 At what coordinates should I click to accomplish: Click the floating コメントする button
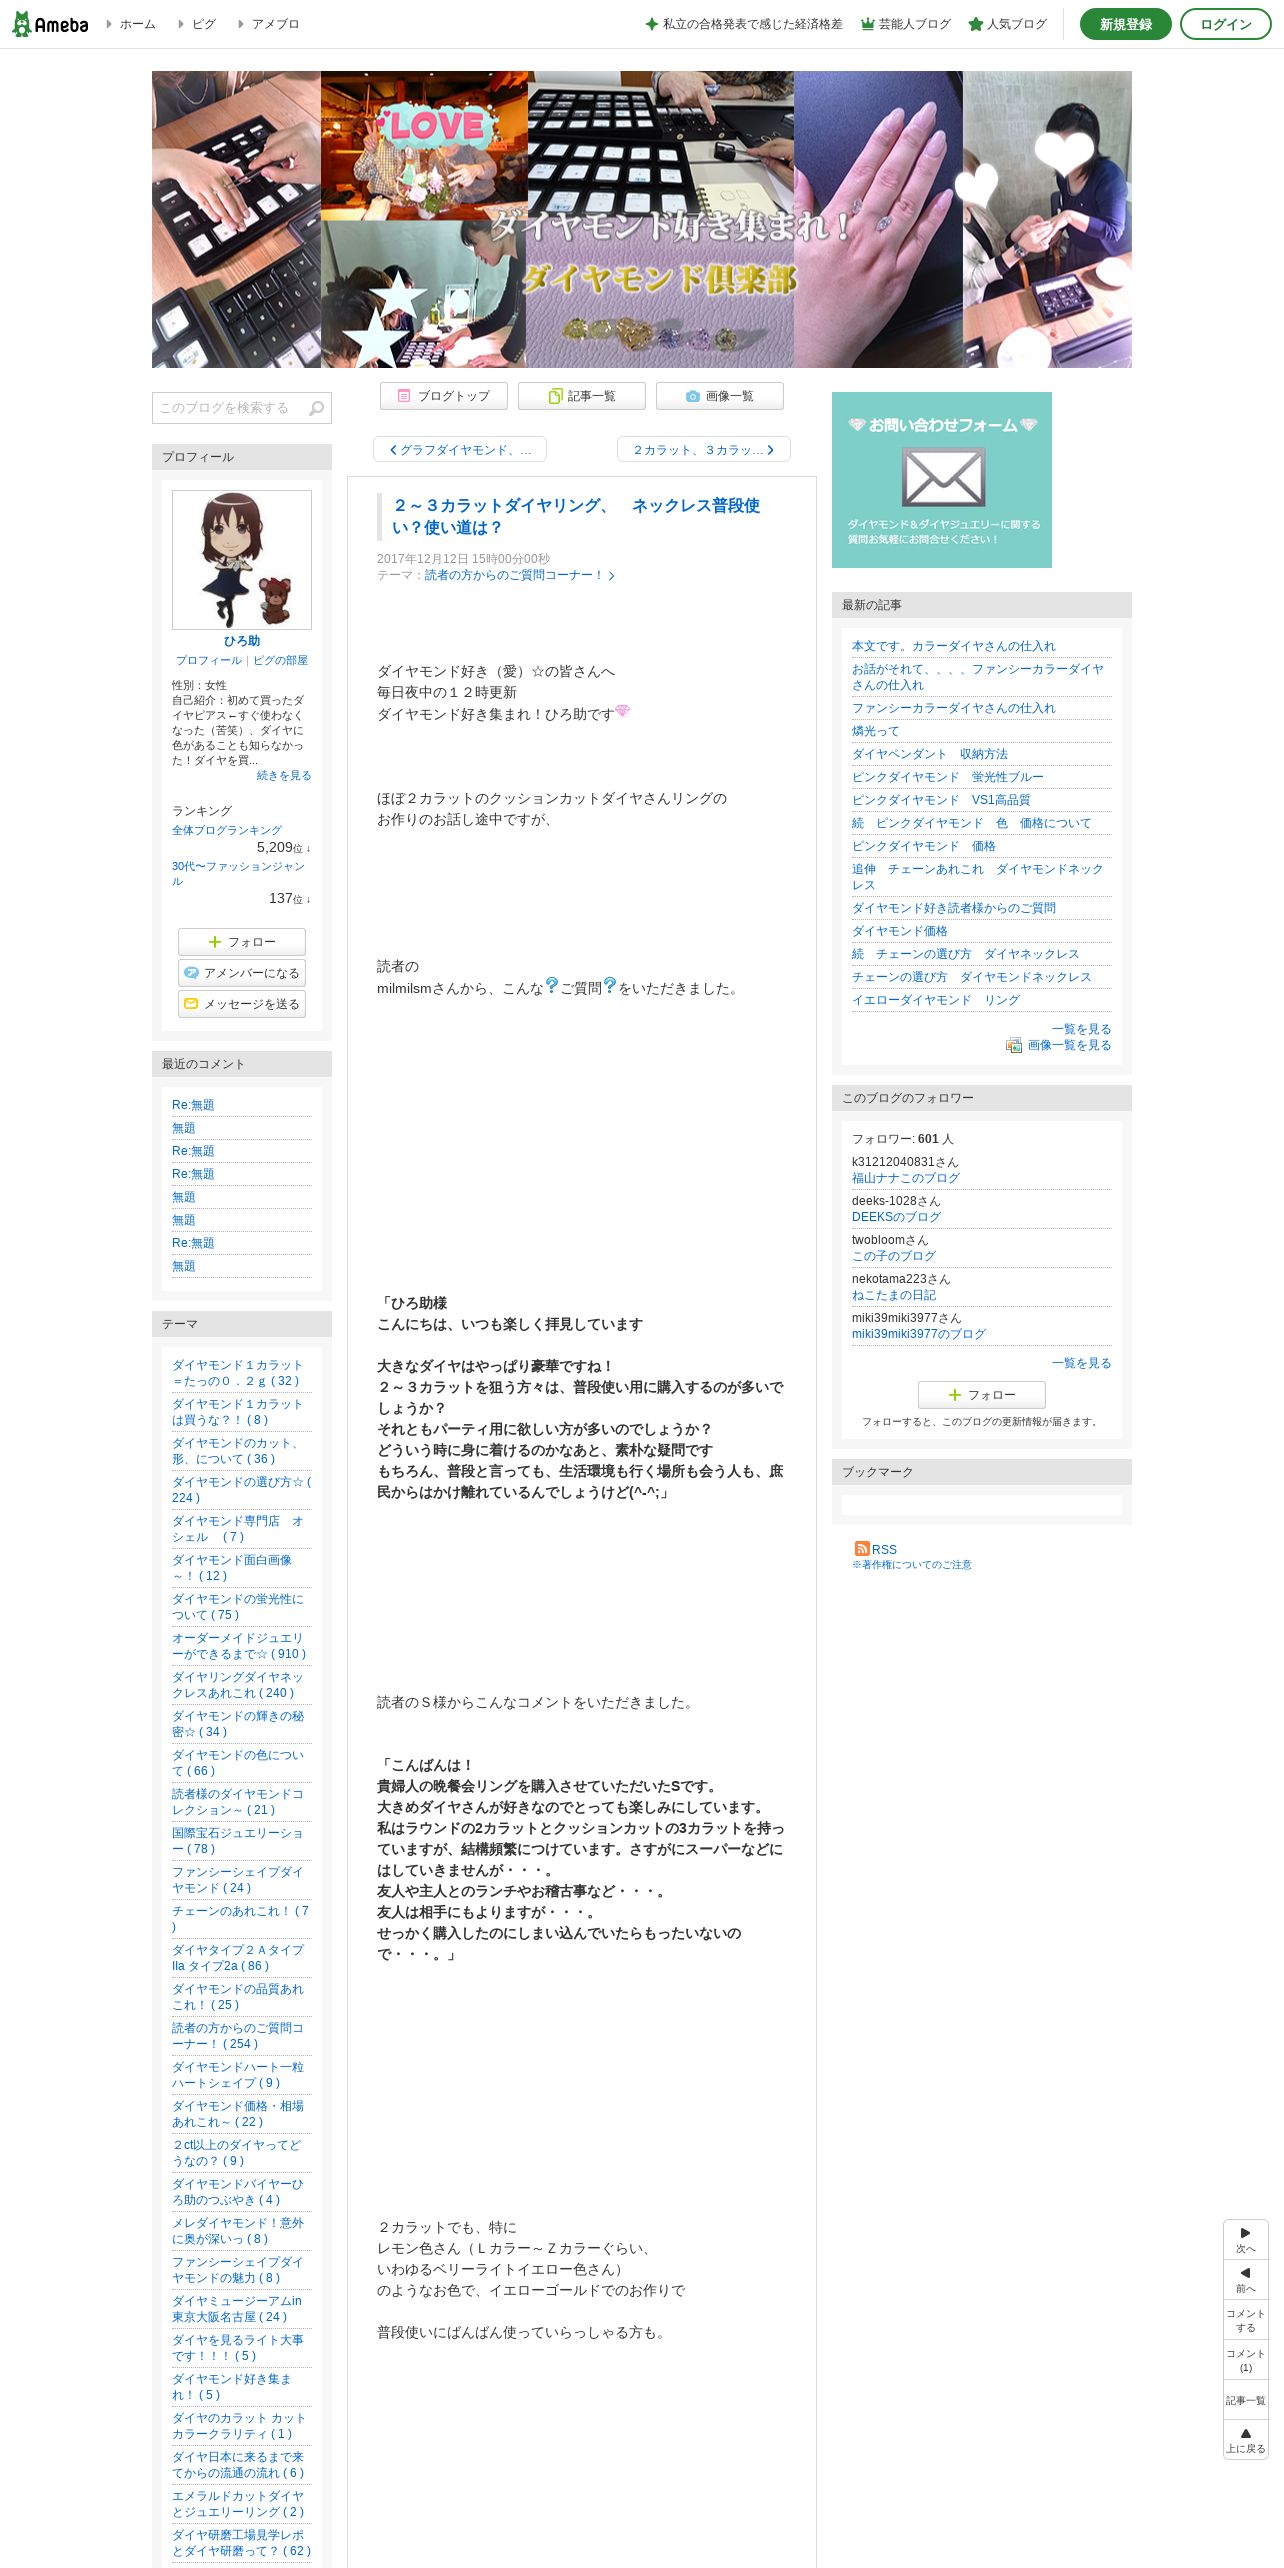[1245, 2320]
